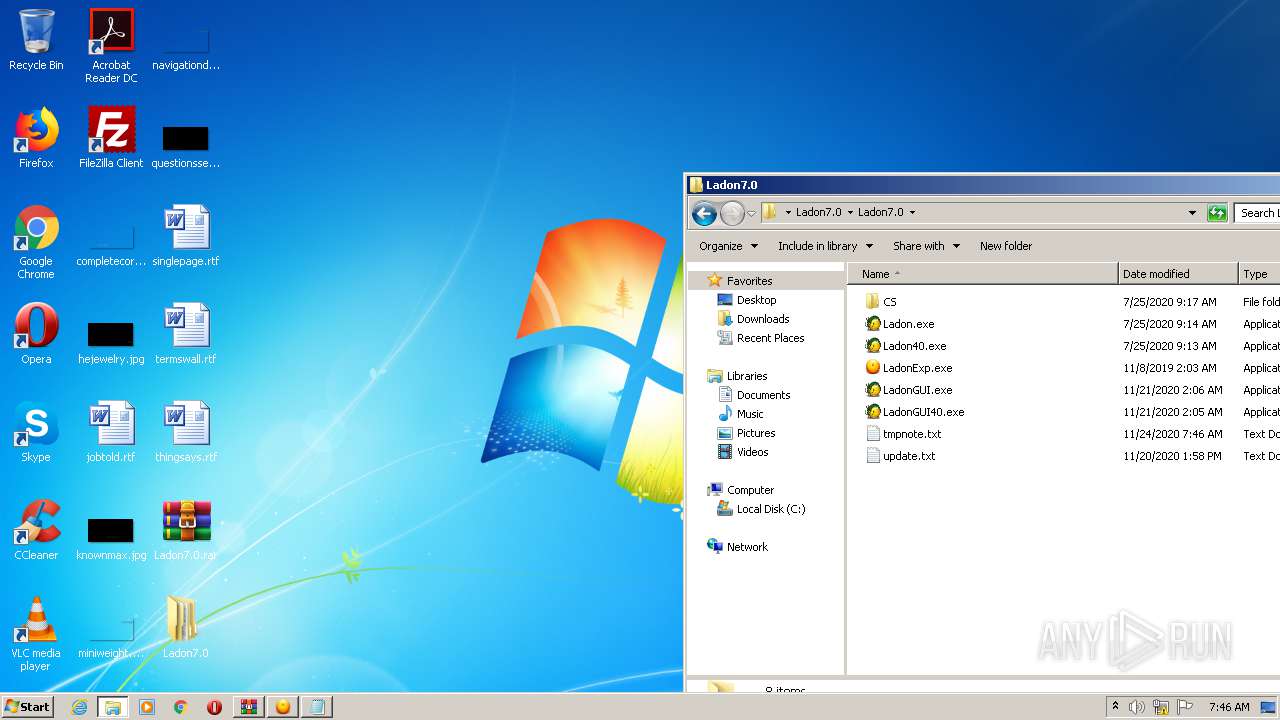Click the volume speaker tray icon
The width and height of the screenshot is (1280, 720).
coord(1137,707)
